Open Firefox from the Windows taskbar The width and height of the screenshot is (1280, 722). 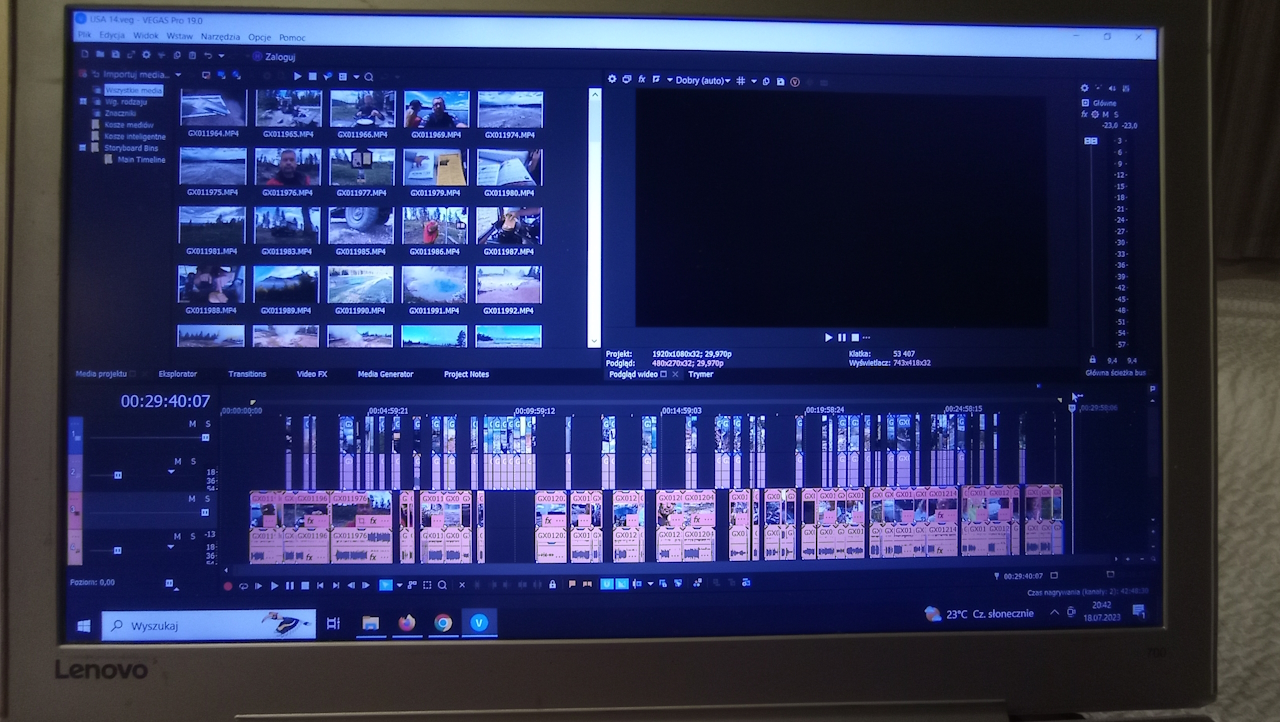(x=406, y=623)
